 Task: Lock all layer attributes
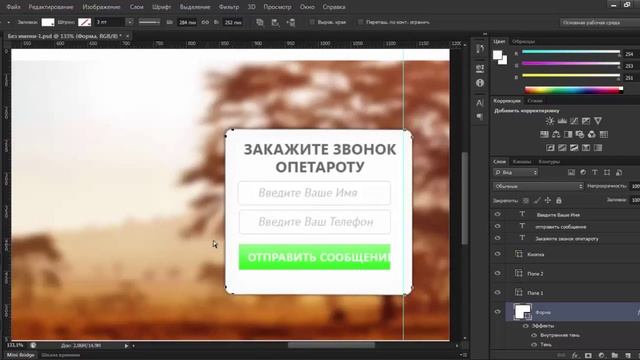click(559, 200)
